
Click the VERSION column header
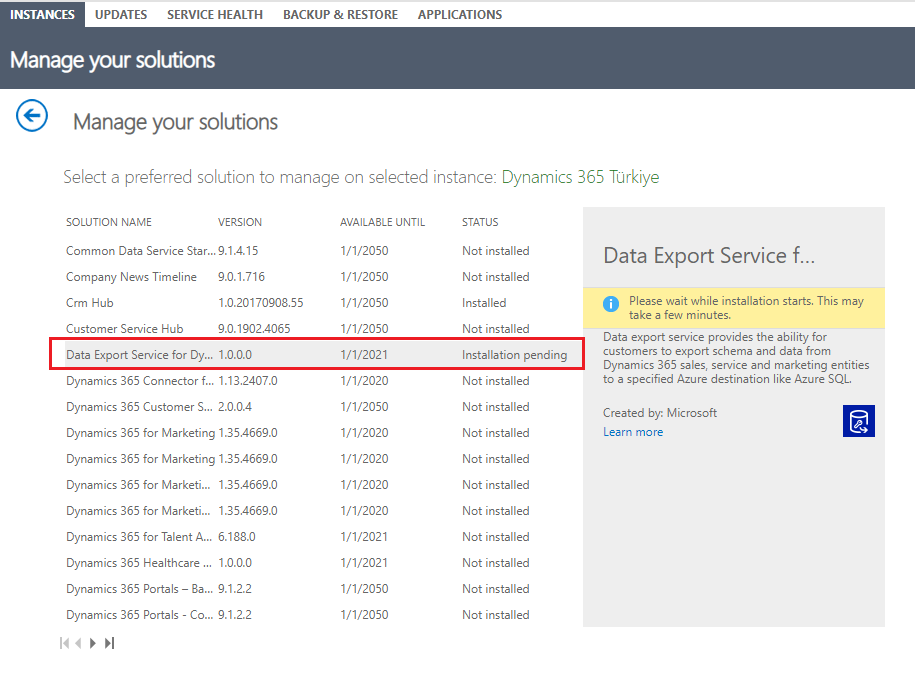point(240,222)
